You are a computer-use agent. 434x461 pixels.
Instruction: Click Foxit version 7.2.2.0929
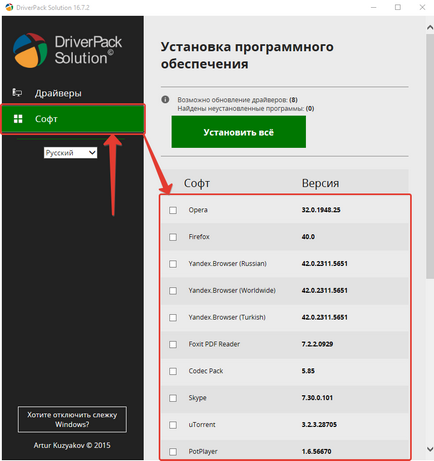317,344
